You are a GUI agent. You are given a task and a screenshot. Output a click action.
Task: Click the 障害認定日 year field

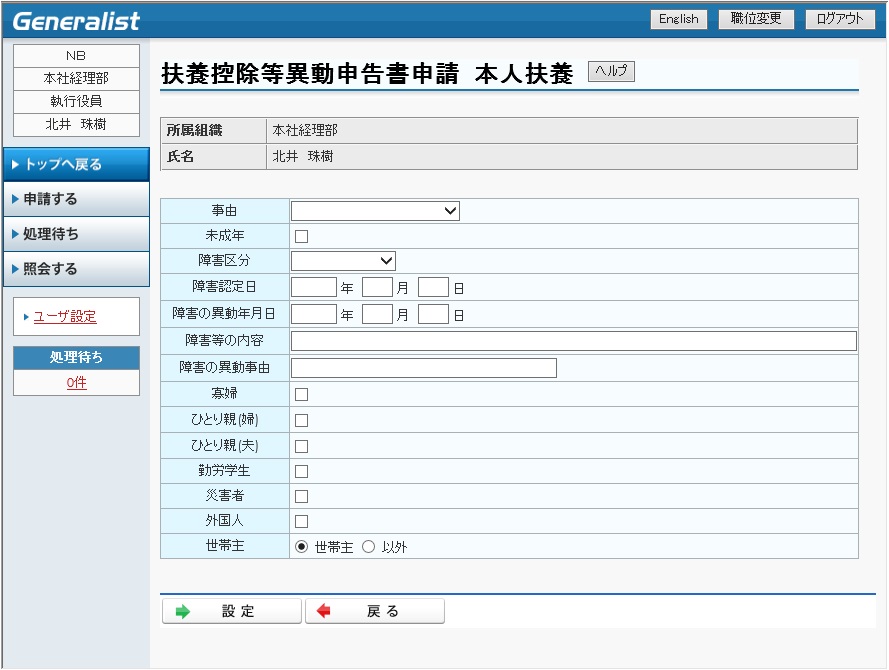(x=314, y=287)
